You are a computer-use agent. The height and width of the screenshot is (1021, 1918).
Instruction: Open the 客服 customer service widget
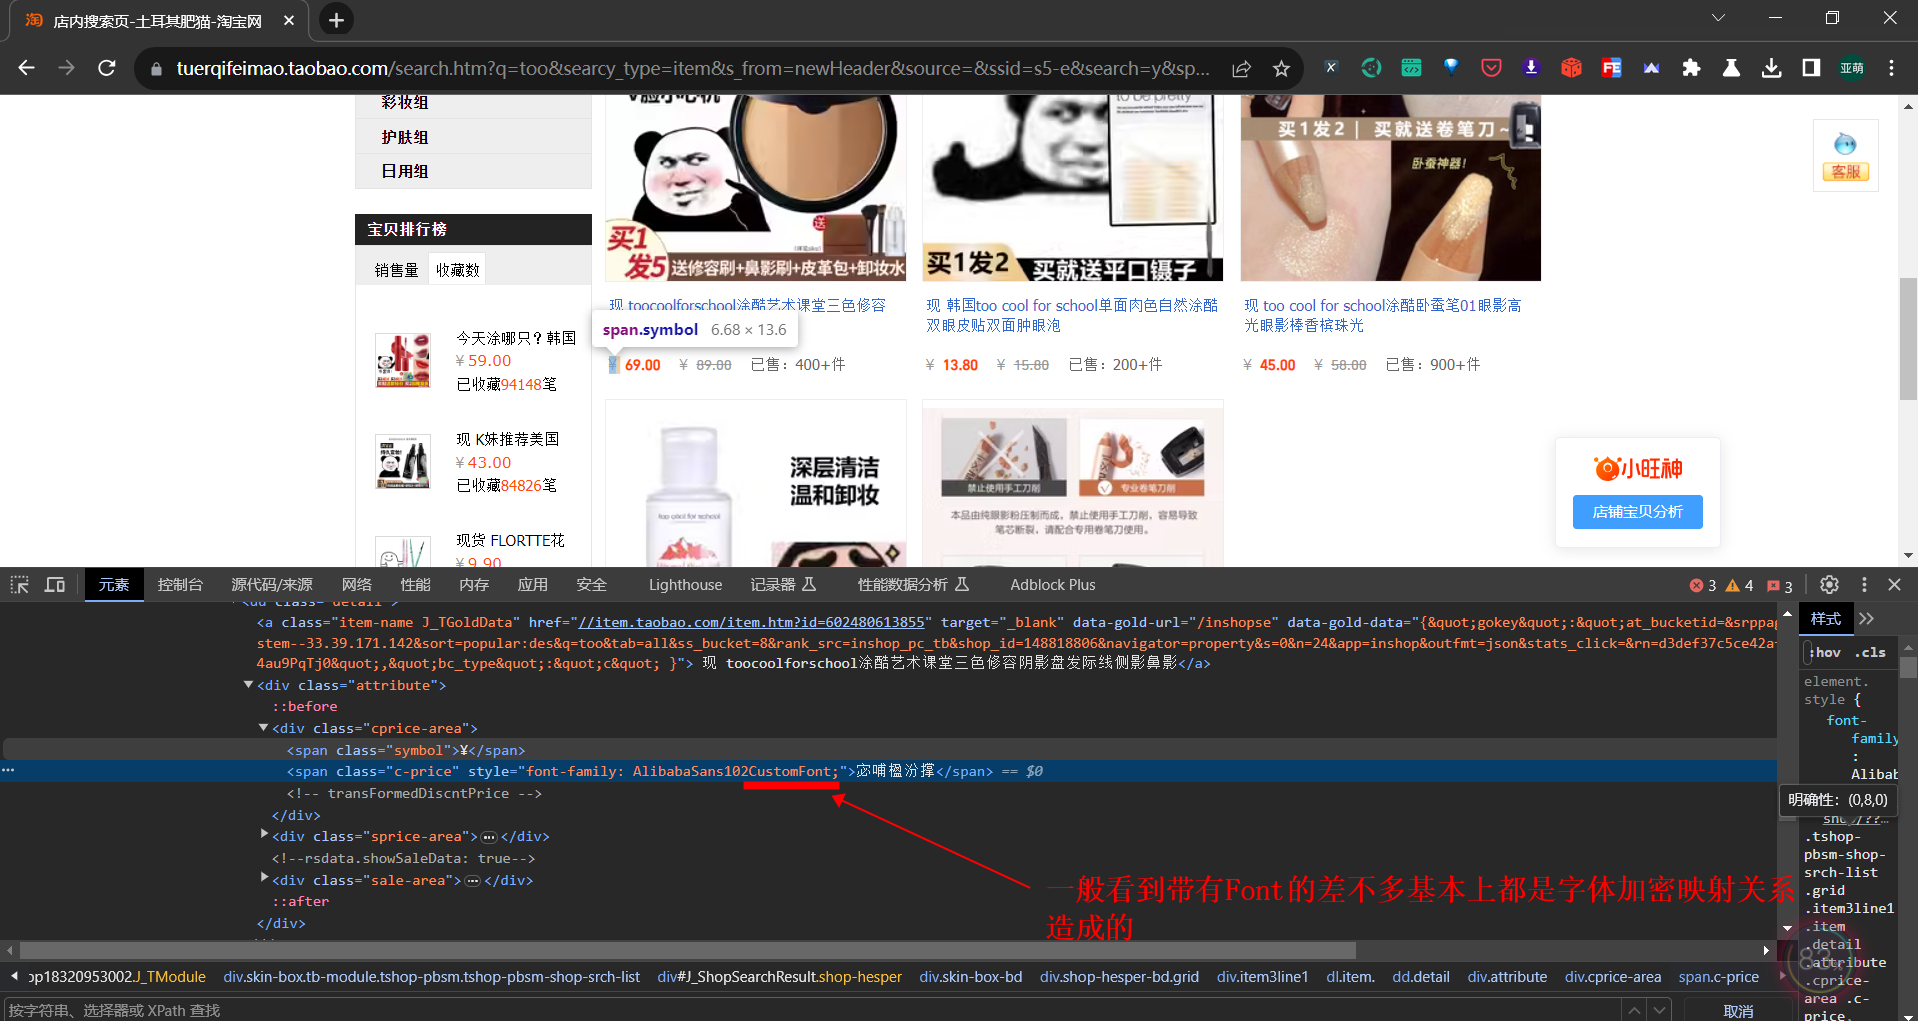1845,156
